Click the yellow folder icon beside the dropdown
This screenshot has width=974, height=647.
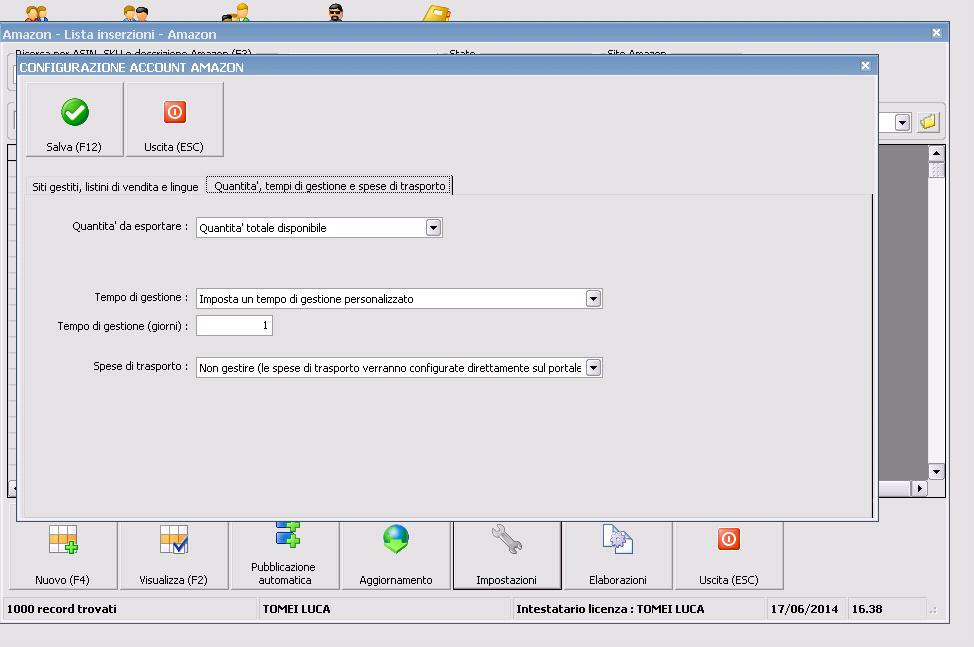tap(928, 122)
